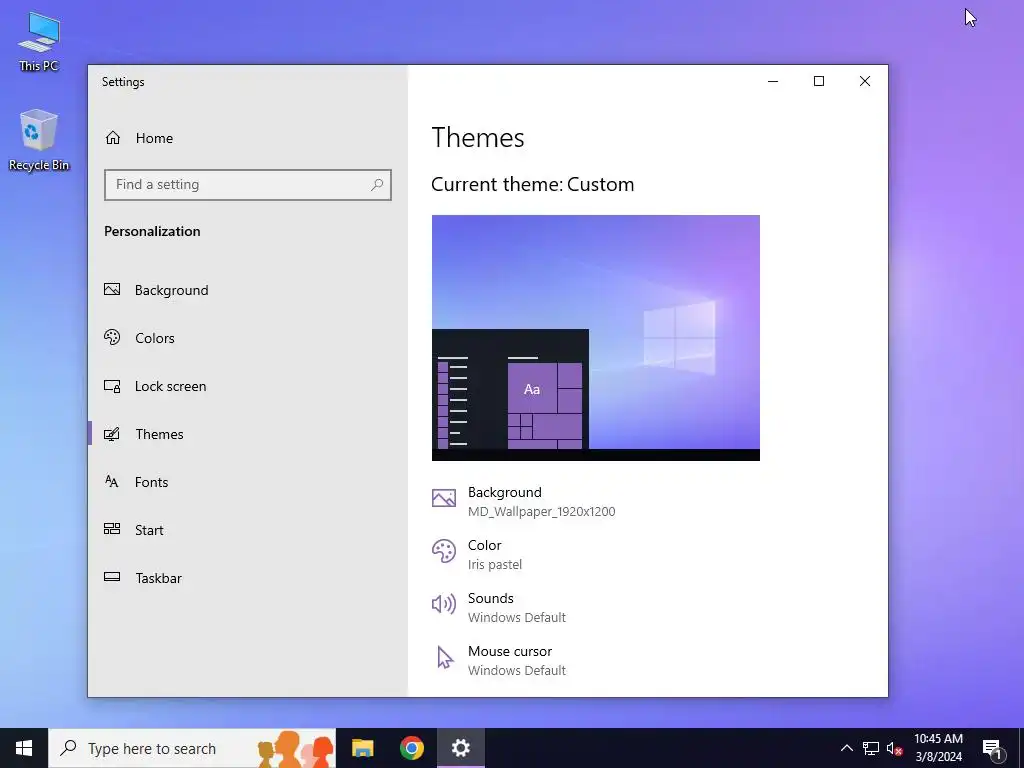This screenshot has height=768, width=1024.
Task: Click the taskbar search box
Action: pyautogui.click(x=191, y=748)
